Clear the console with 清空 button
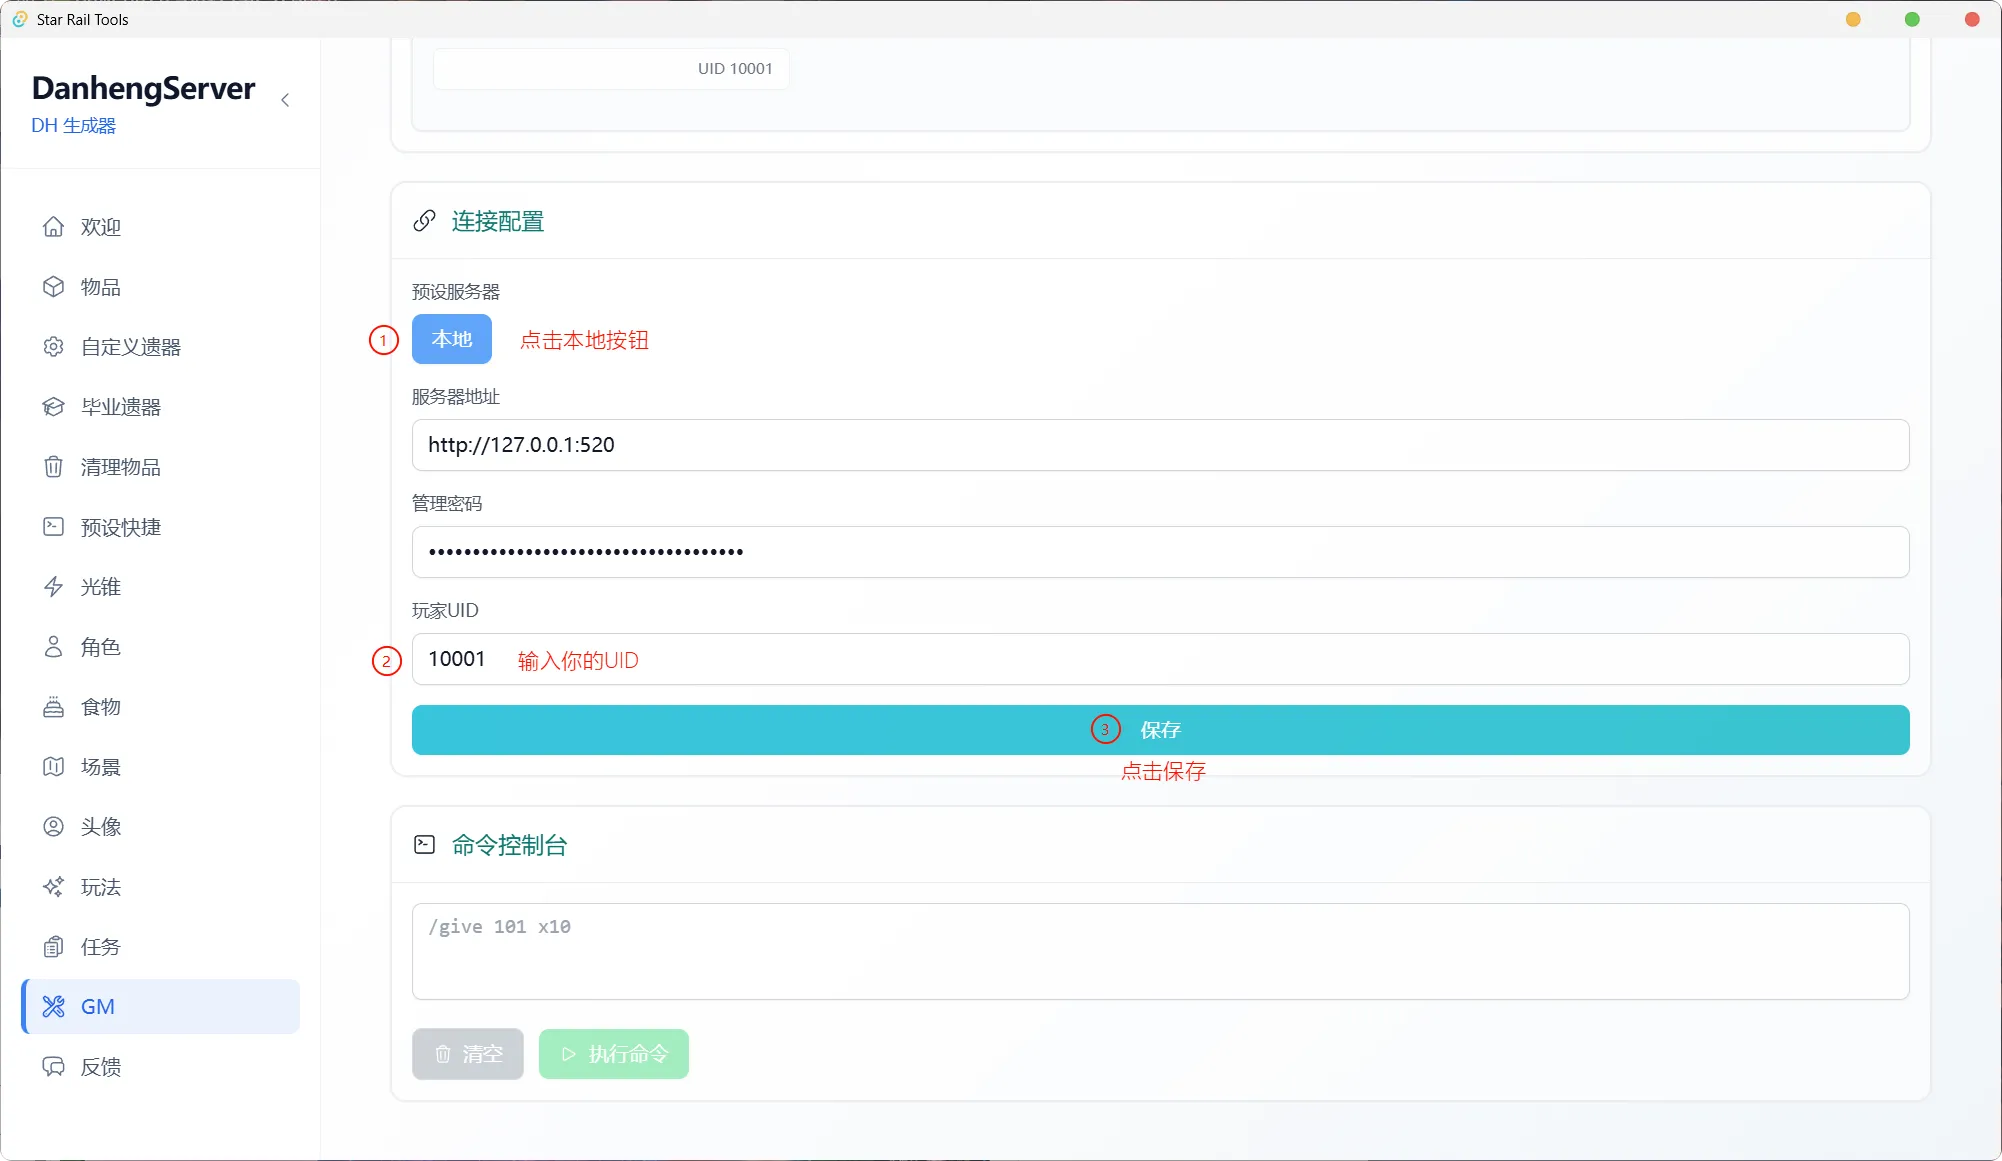 467,1053
